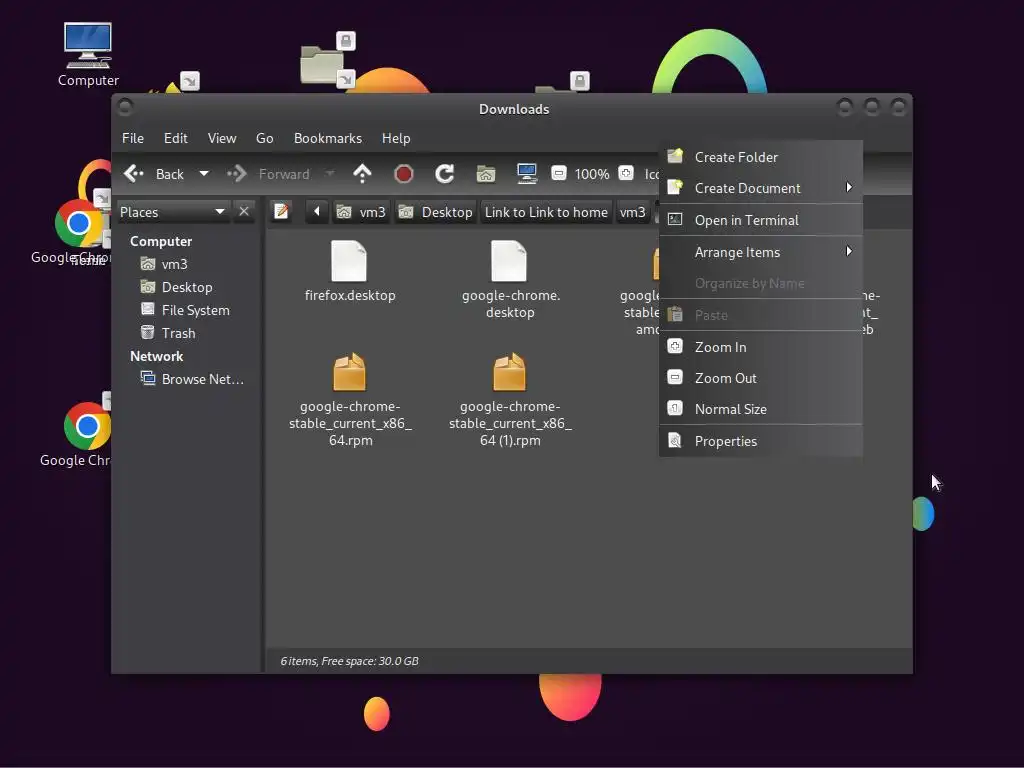
Task: Reload the current folder view
Action: [445, 174]
